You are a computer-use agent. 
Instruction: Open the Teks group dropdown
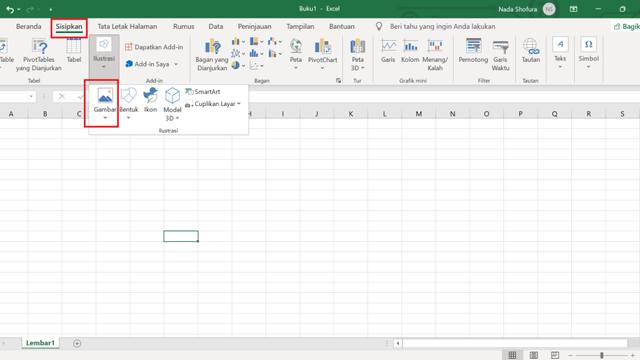pyautogui.click(x=560, y=53)
